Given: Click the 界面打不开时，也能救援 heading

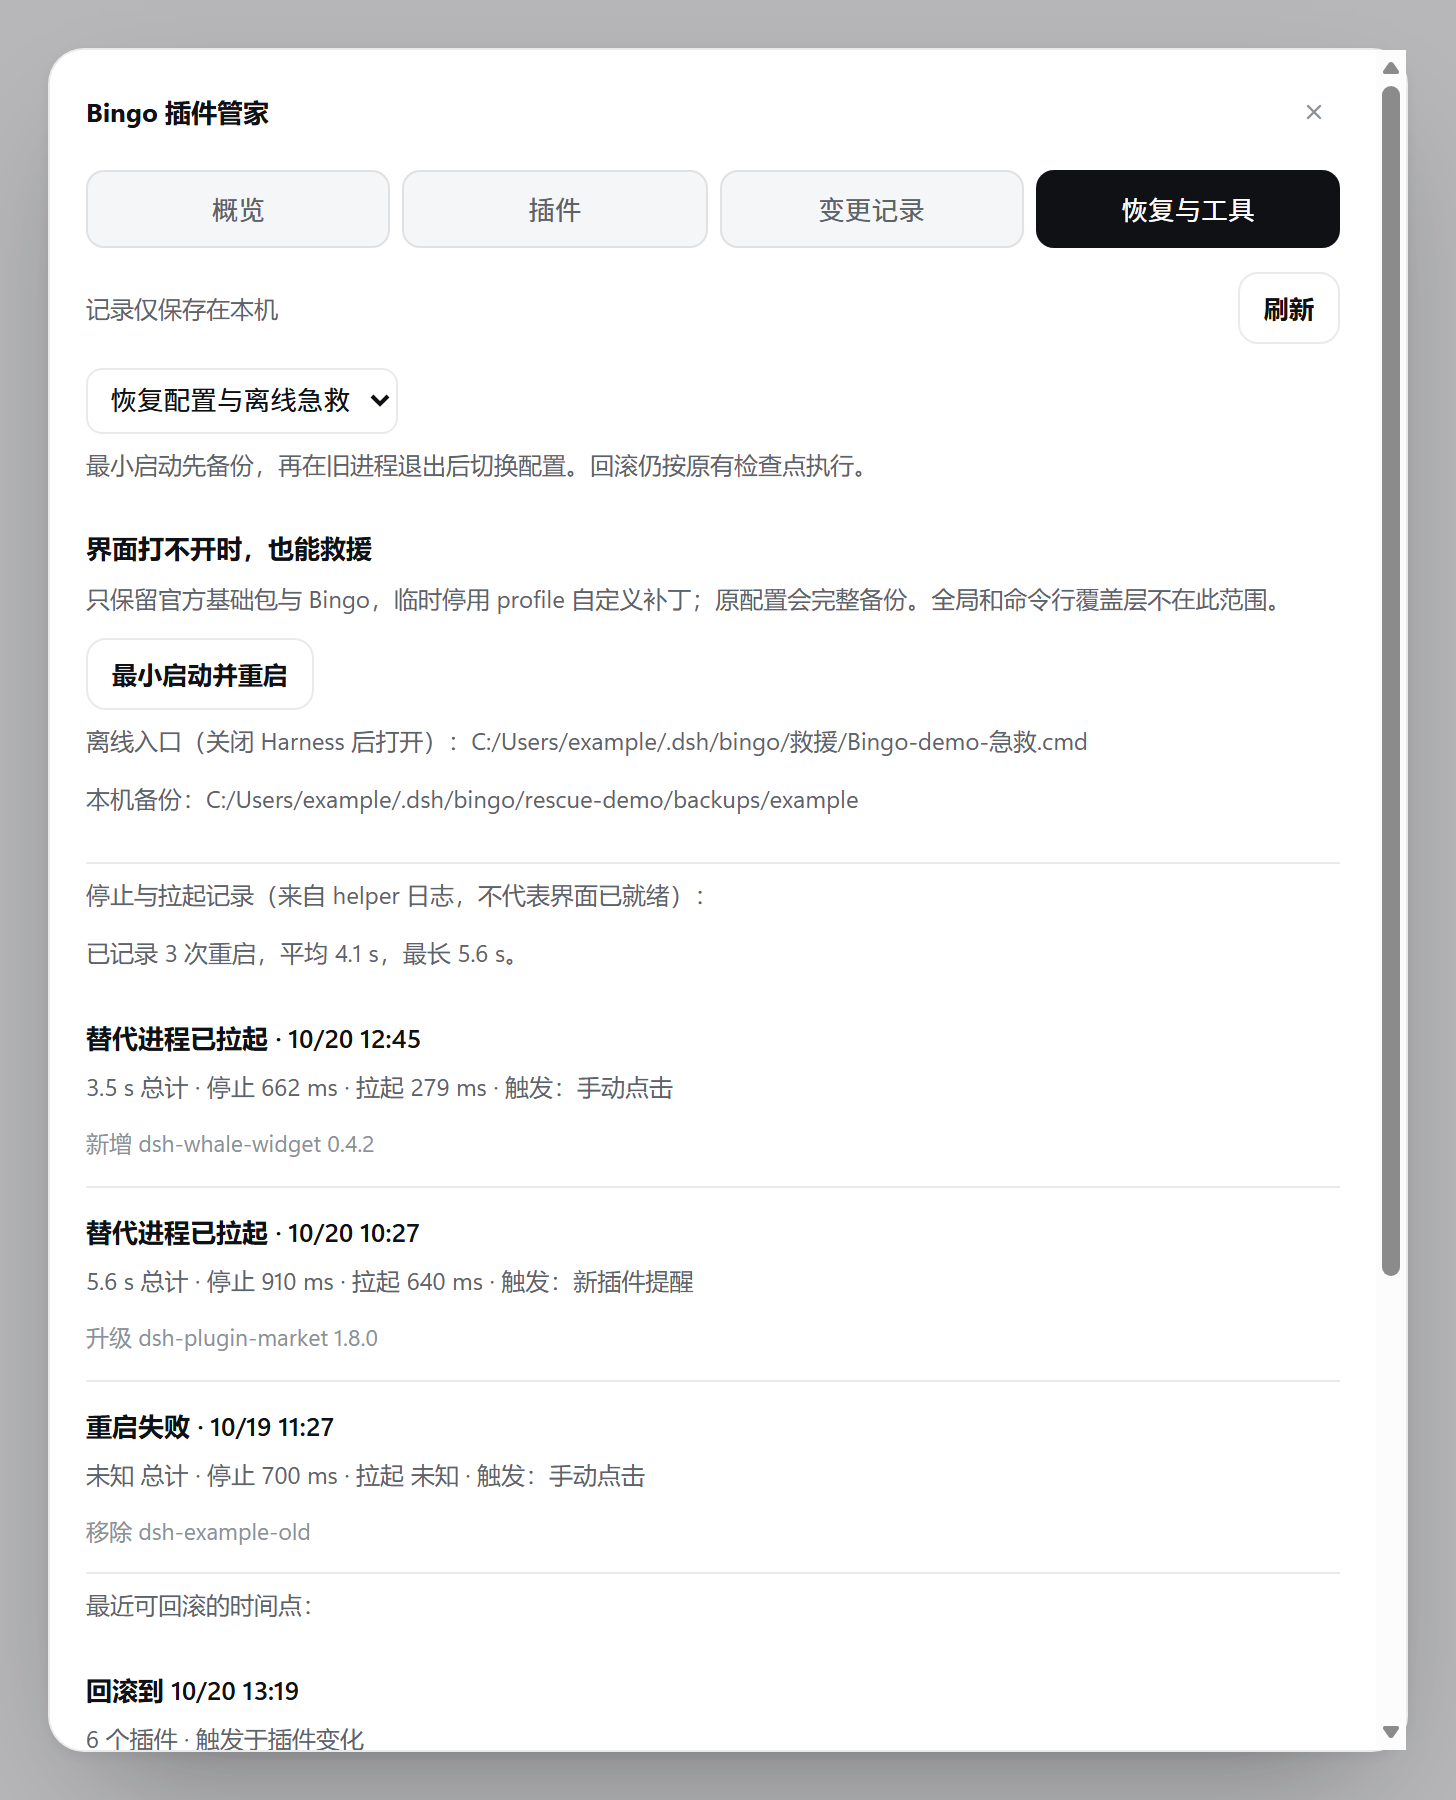Looking at the screenshot, I should point(229,549).
